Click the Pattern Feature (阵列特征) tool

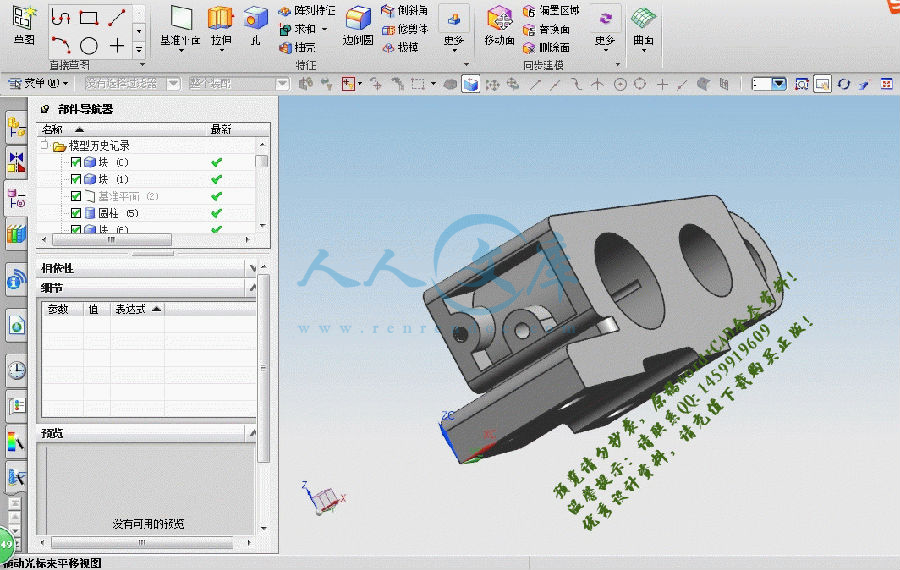pos(307,10)
